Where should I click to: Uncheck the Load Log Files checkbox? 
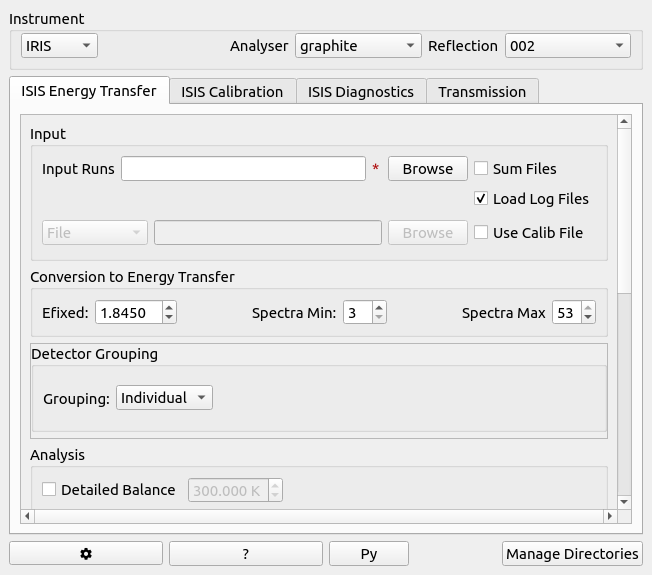(482, 199)
